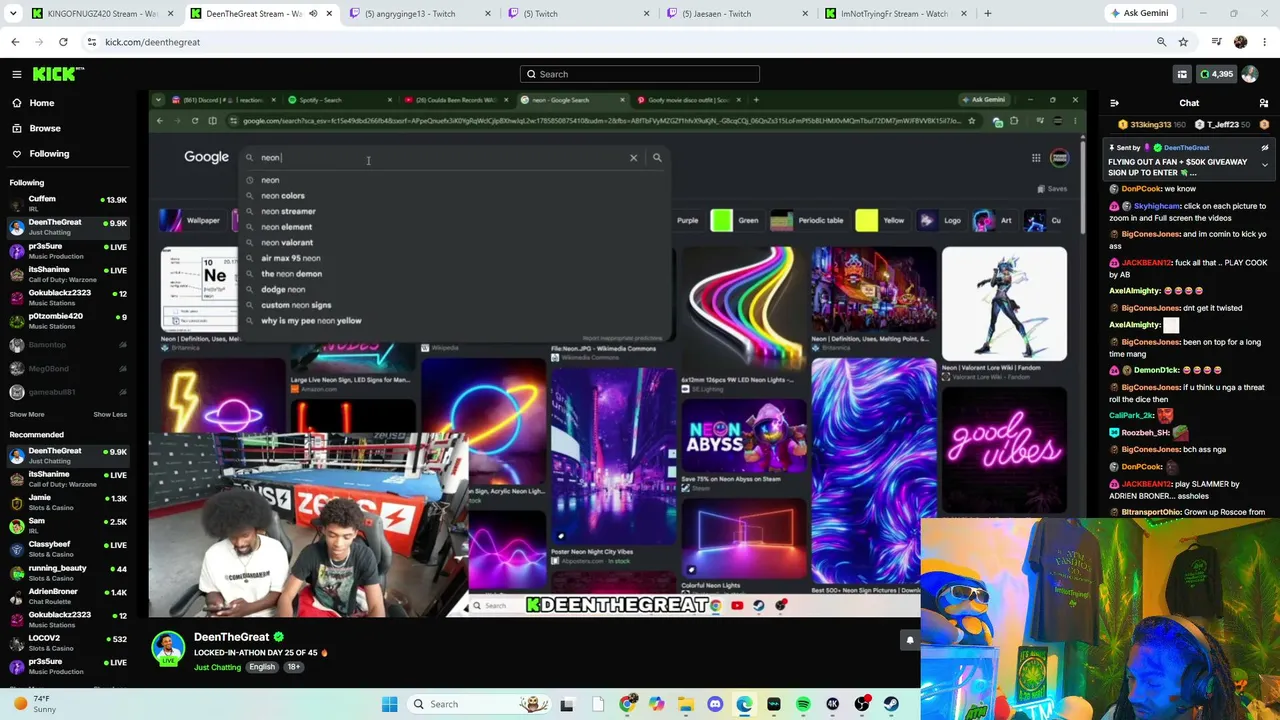Click DeenTheGreat streamer avatar below video
Viewport: 1280px width, 720px height.
click(168, 648)
